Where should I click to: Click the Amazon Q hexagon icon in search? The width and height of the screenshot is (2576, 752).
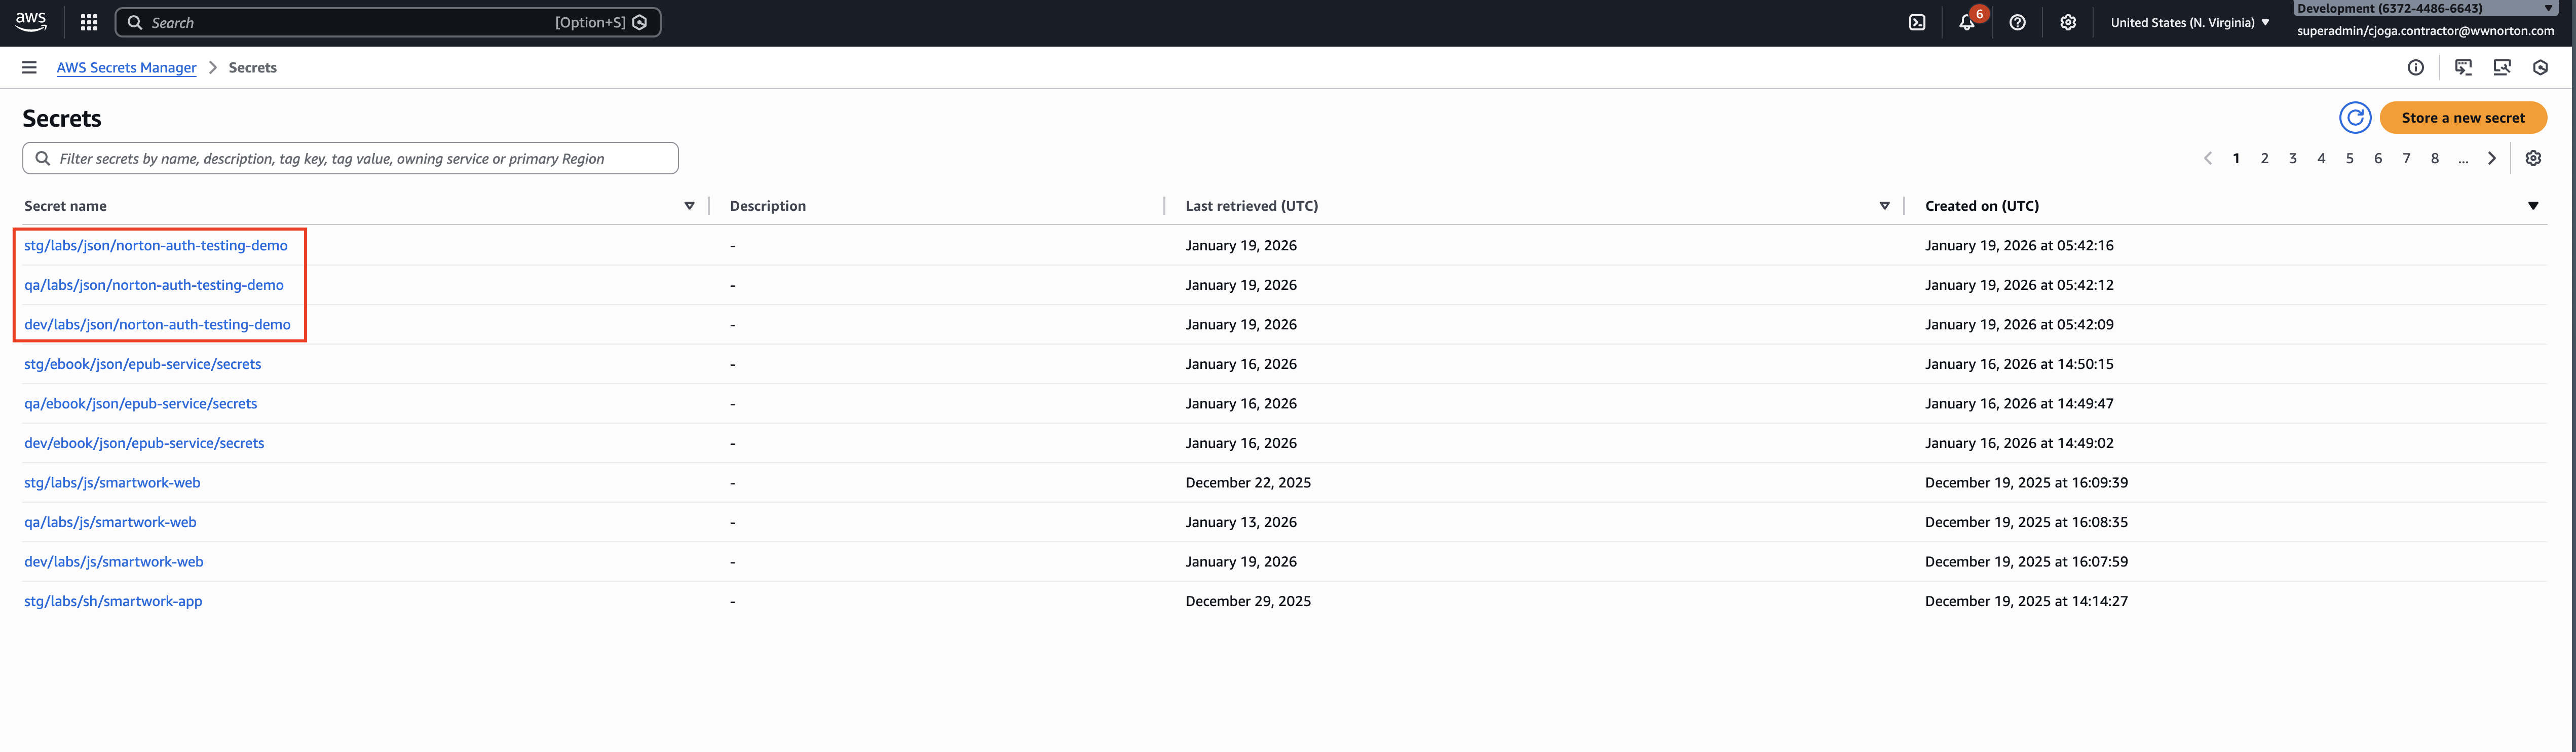click(x=640, y=22)
